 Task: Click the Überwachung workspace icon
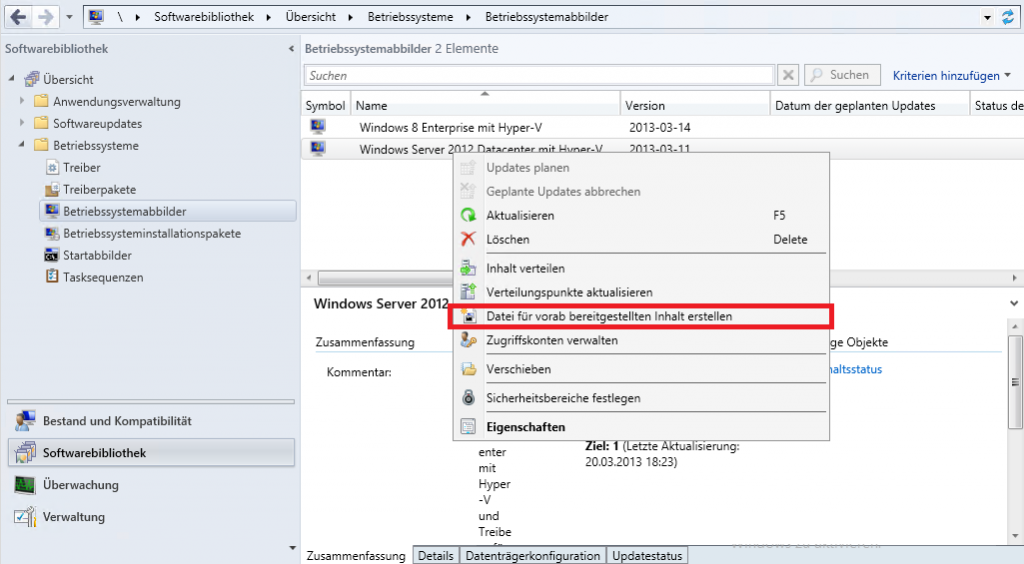click(x=25, y=485)
